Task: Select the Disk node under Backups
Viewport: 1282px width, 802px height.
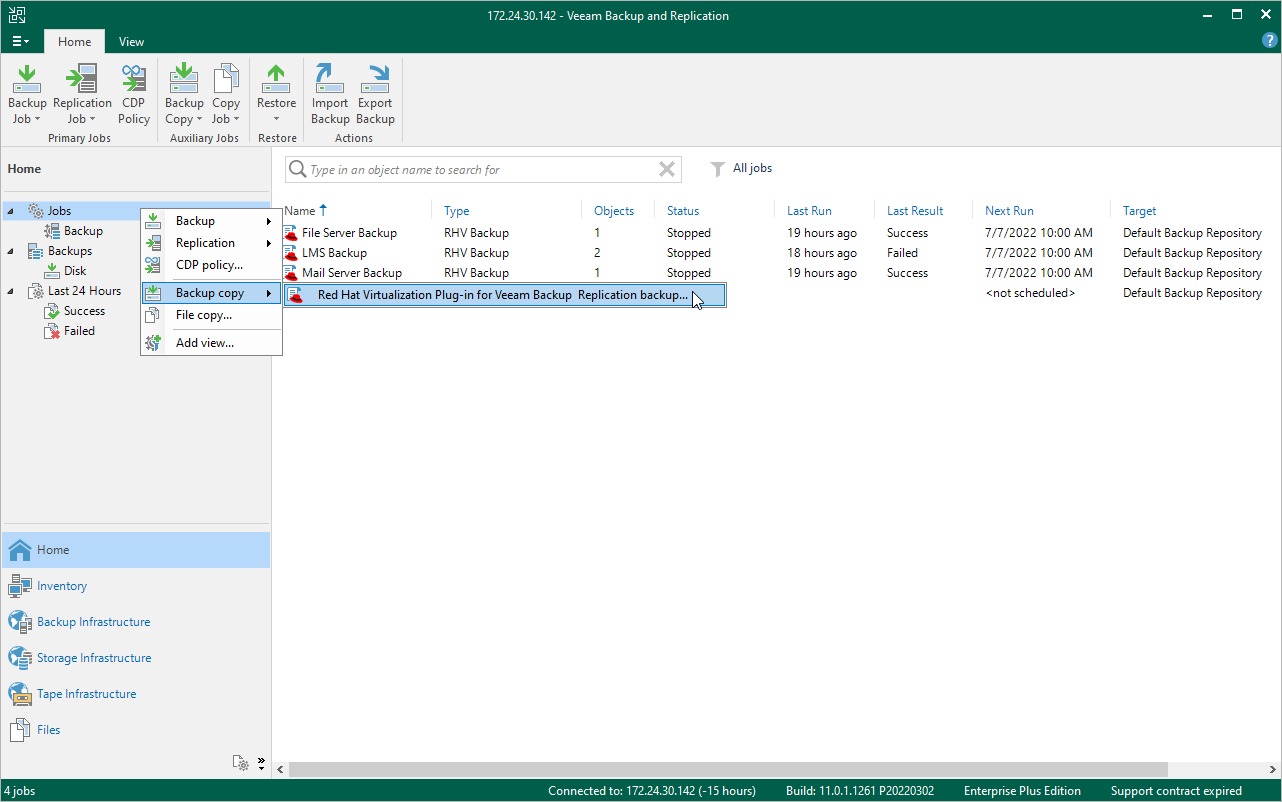Action: pyautogui.click(x=75, y=271)
